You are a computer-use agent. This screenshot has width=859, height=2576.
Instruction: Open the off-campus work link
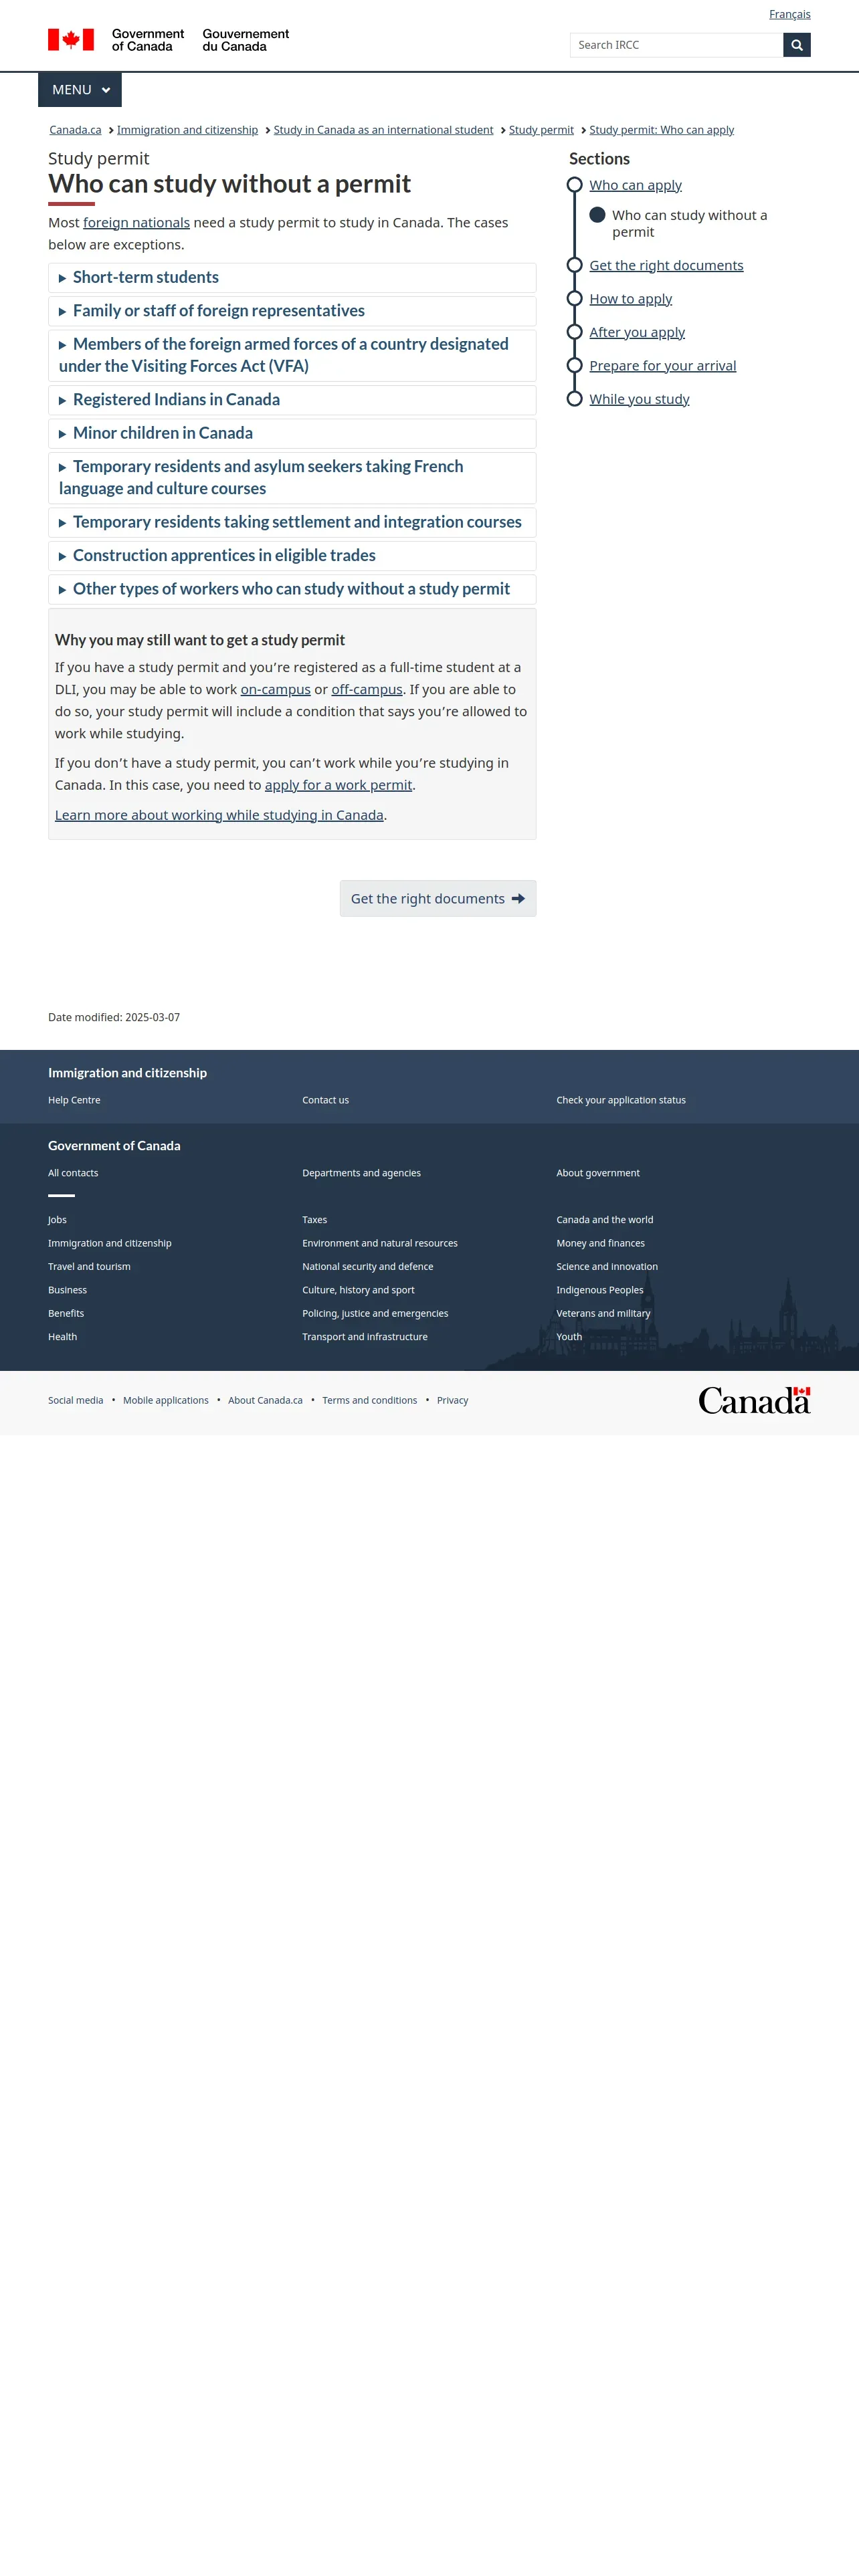(366, 690)
